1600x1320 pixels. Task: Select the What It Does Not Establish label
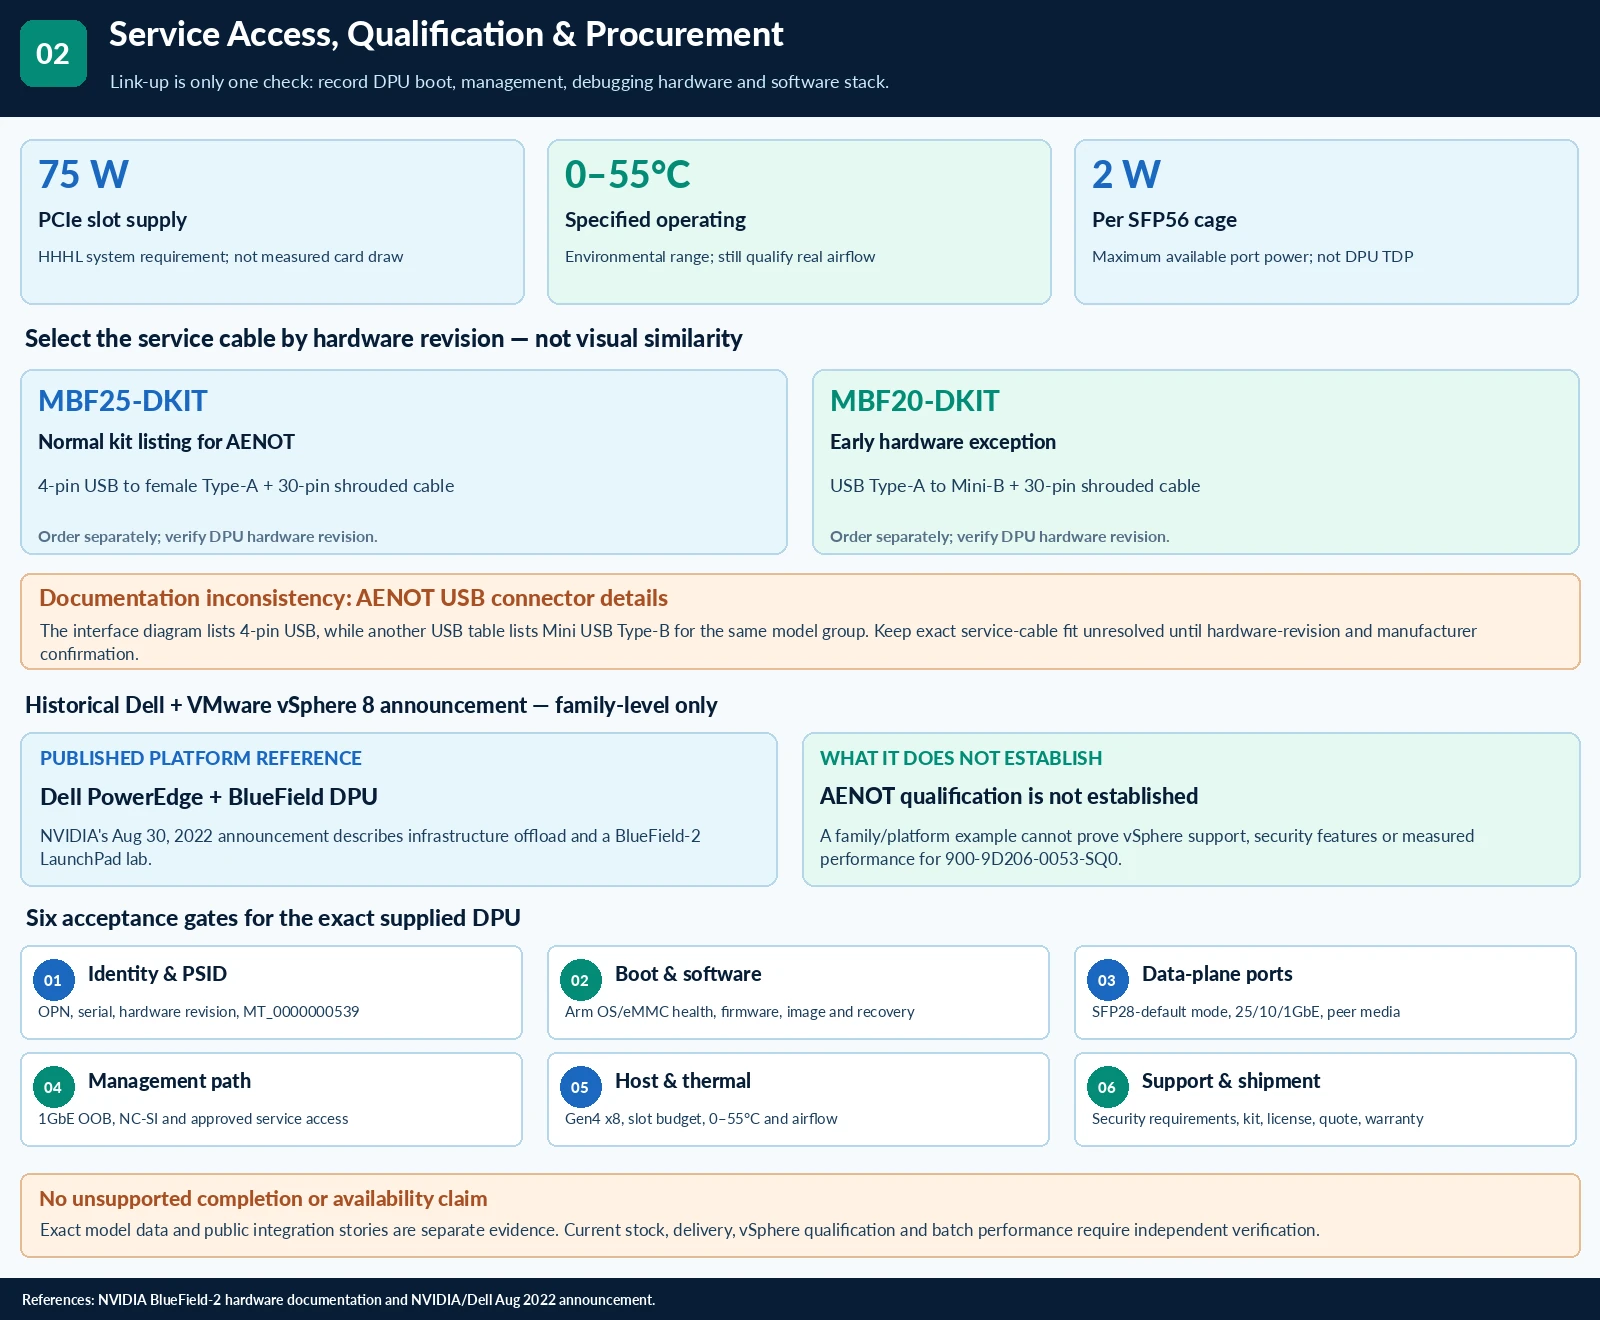pyautogui.click(x=961, y=758)
